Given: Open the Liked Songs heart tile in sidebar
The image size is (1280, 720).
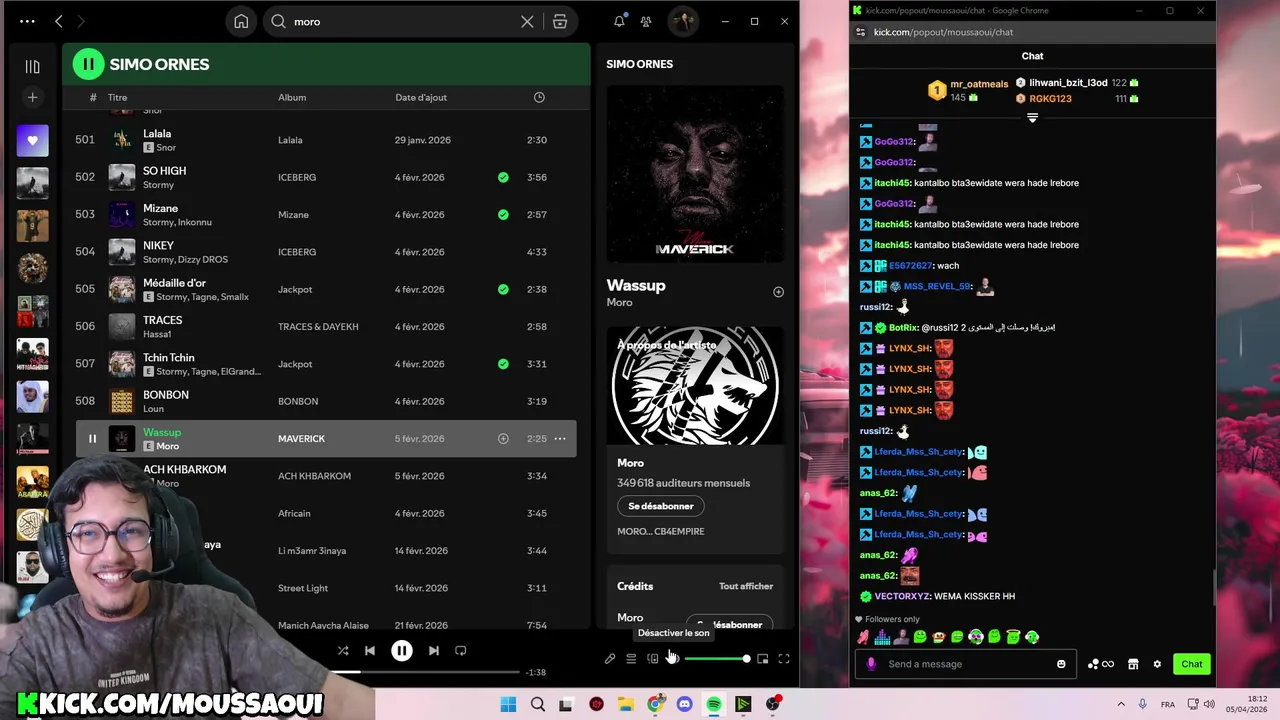Looking at the screenshot, I should (32, 141).
